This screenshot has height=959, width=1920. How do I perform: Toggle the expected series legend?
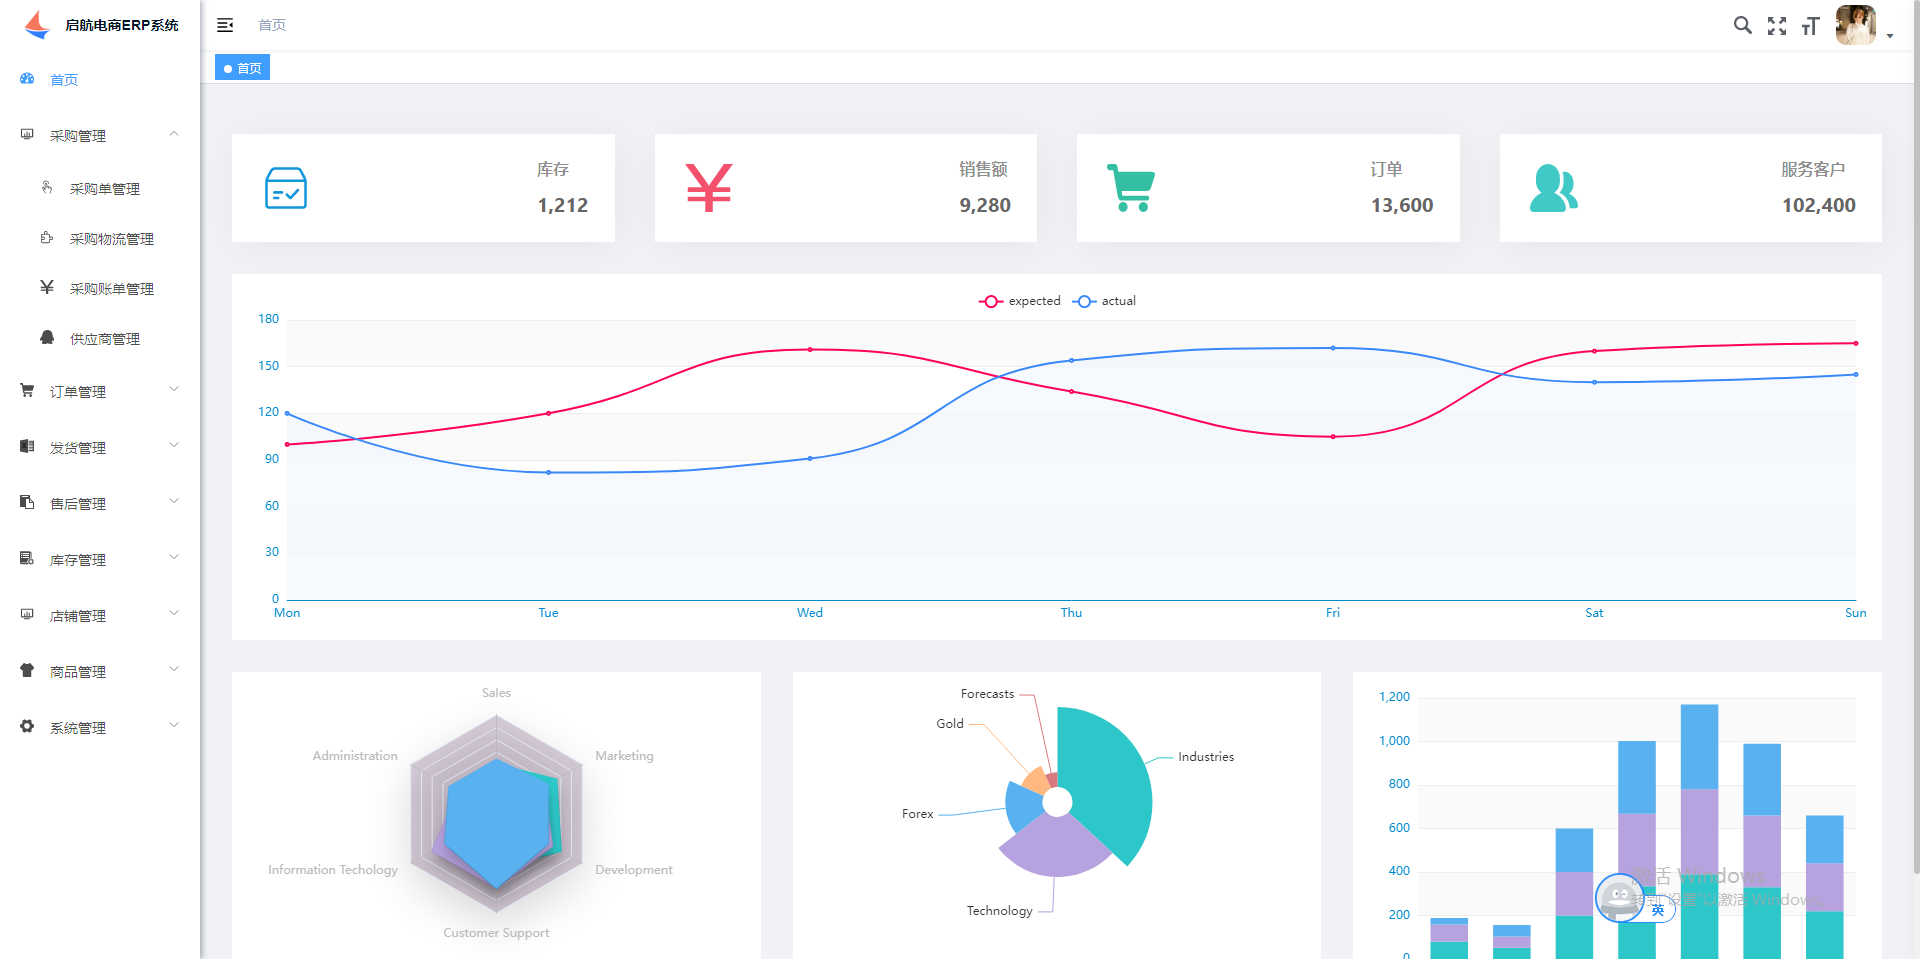coord(1020,301)
